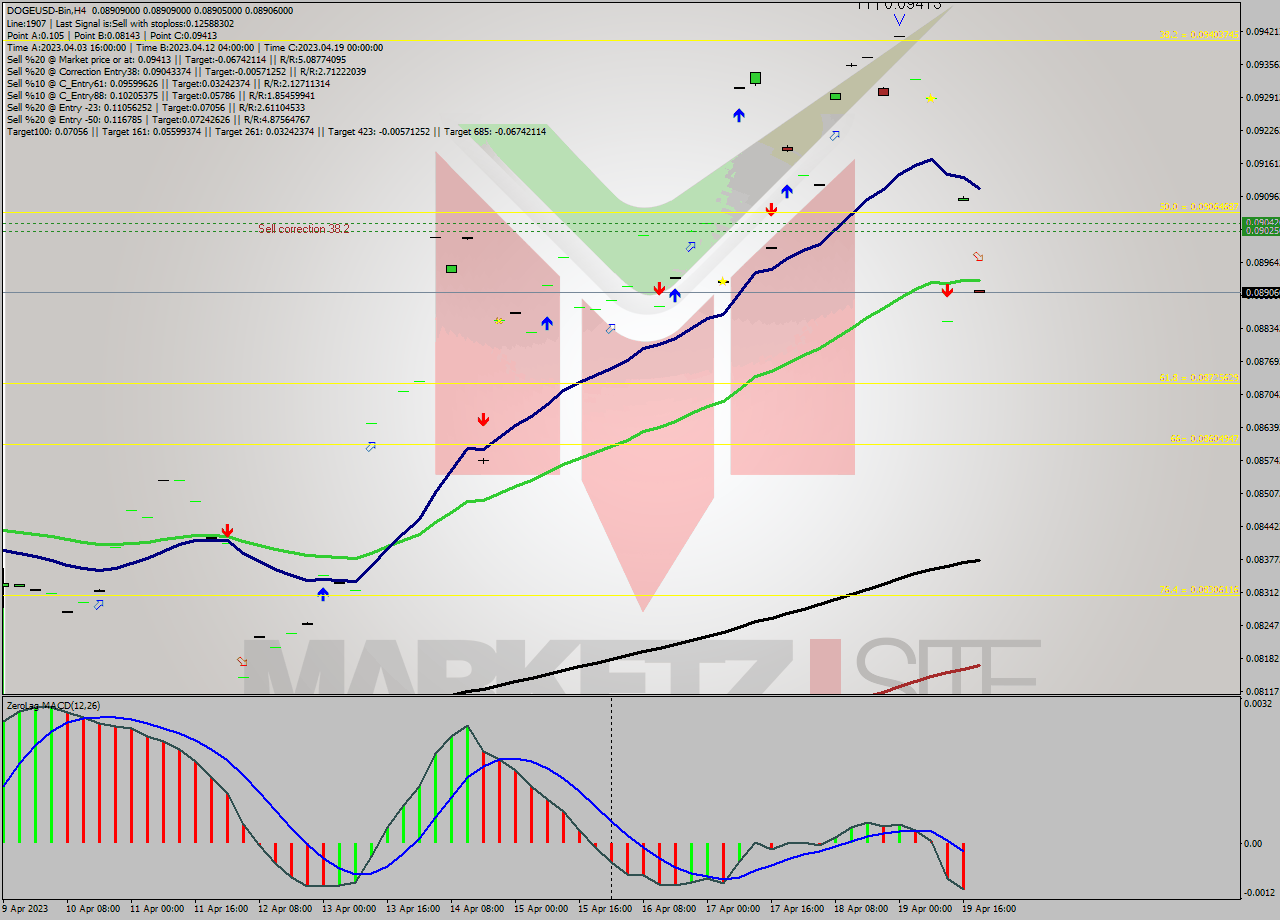
Task: Click the '13 Apr 00:00' time label
Action: (x=349, y=909)
